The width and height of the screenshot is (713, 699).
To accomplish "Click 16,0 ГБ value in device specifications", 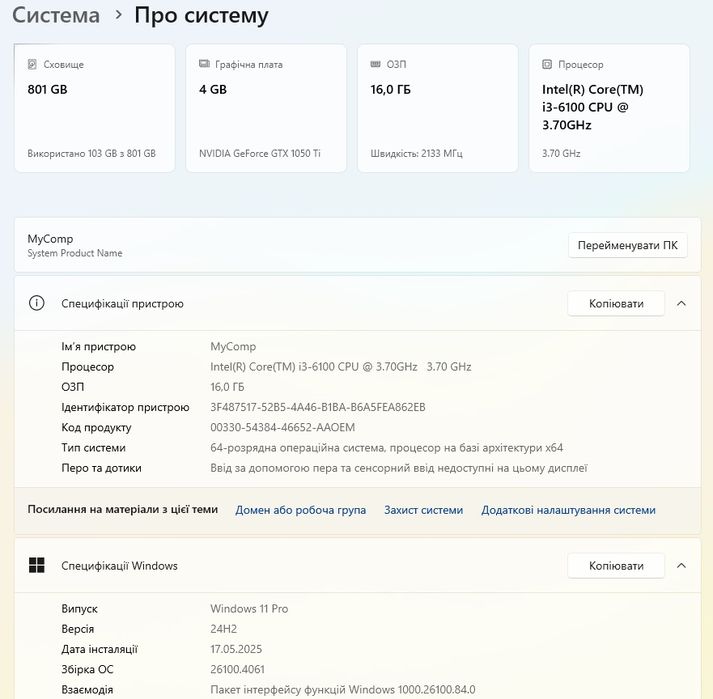I will [227, 387].
